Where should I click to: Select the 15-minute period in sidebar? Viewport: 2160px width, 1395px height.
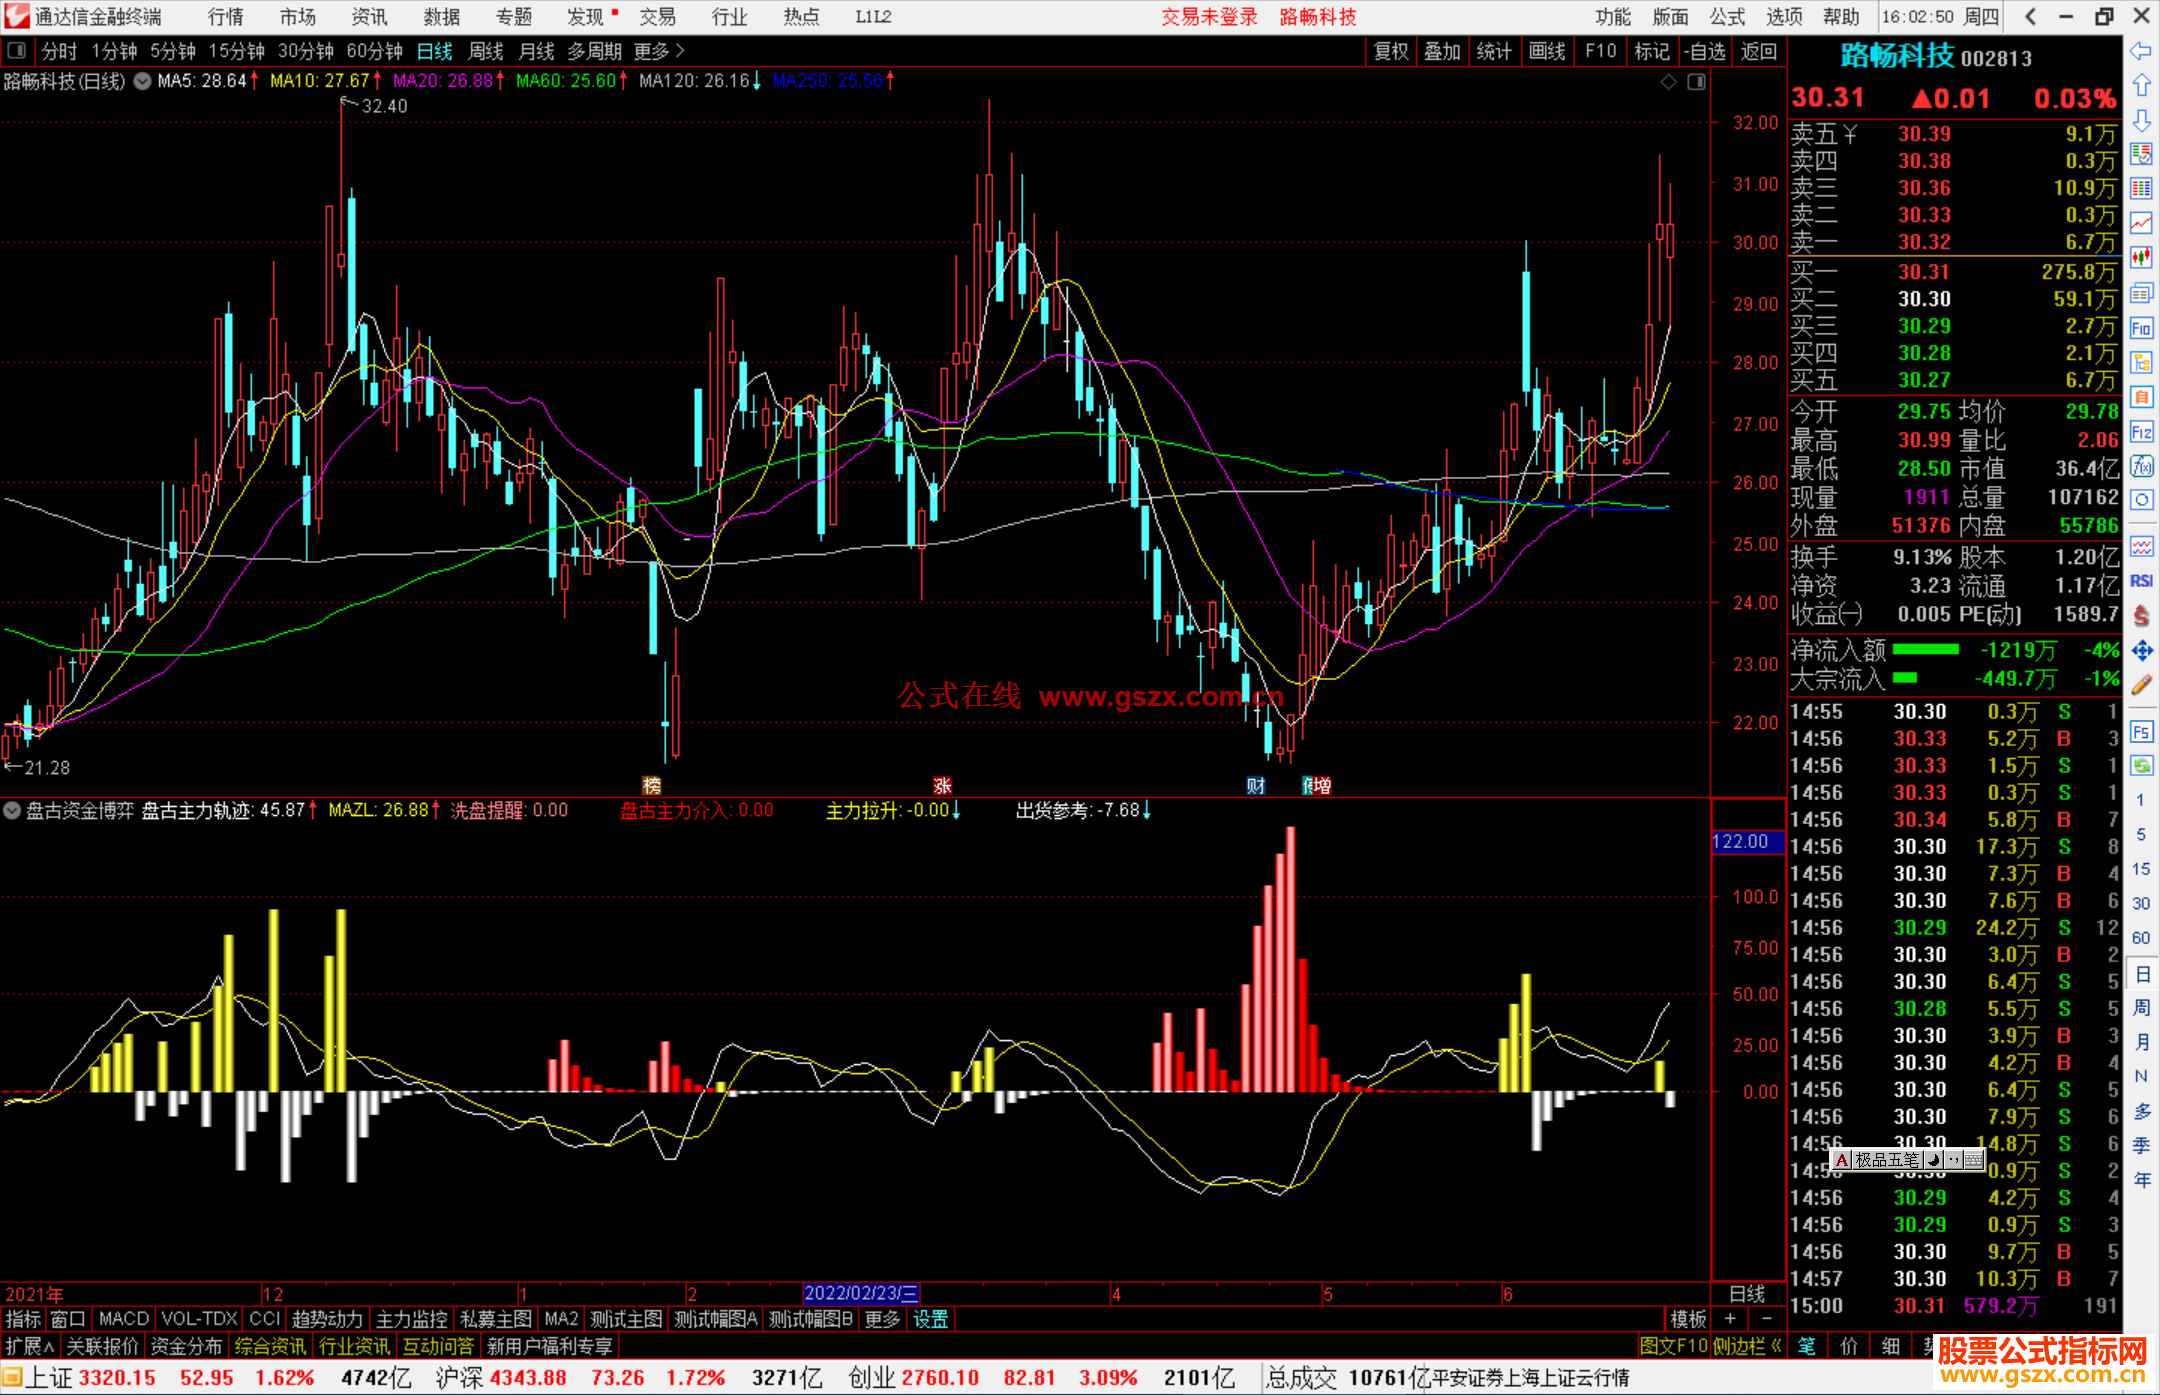(2140, 869)
